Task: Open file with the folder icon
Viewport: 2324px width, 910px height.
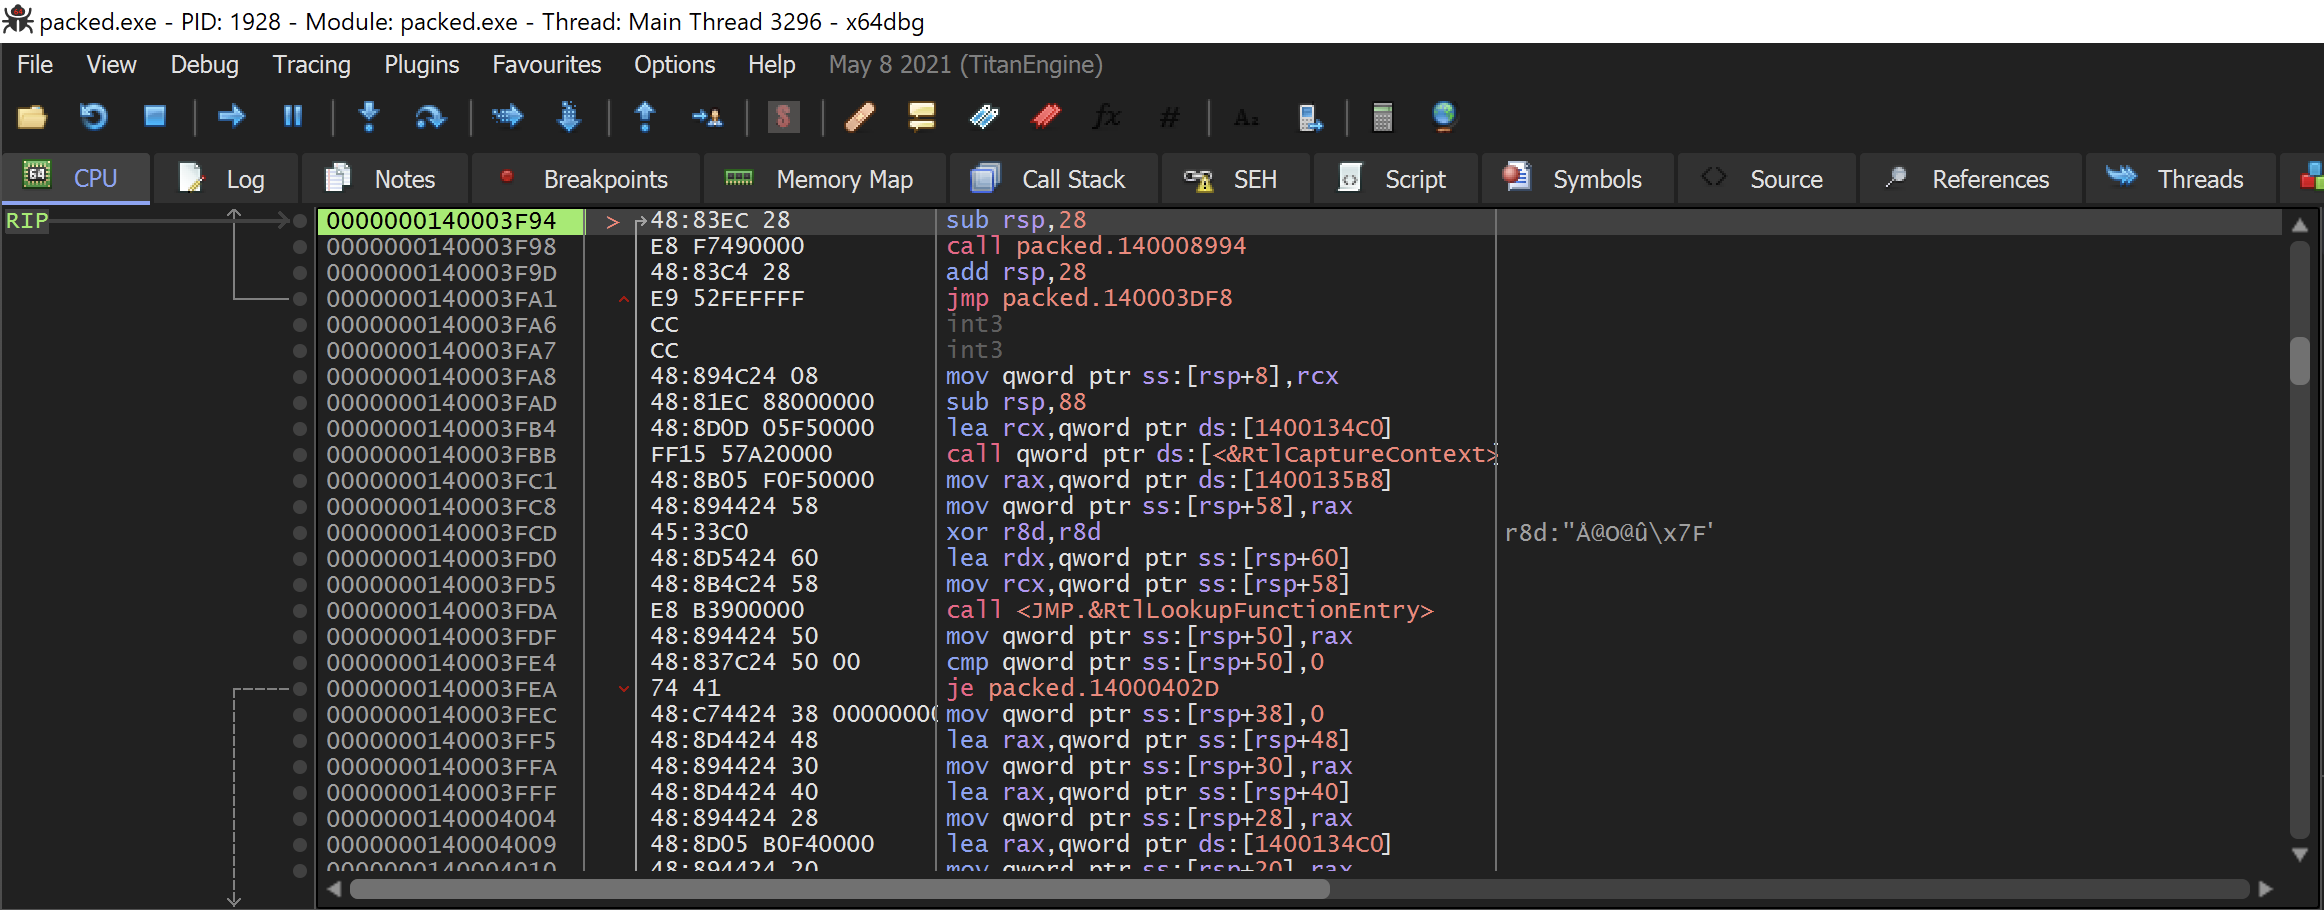Action: 32,117
